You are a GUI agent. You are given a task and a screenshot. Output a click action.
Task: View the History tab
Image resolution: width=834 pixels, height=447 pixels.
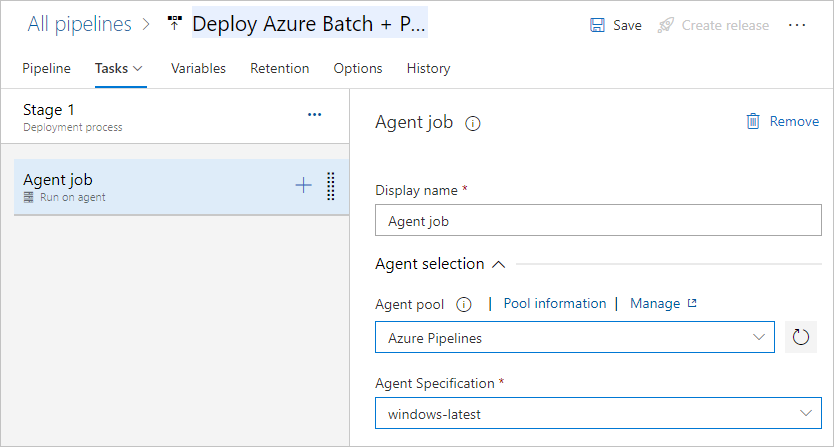click(428, 69)
